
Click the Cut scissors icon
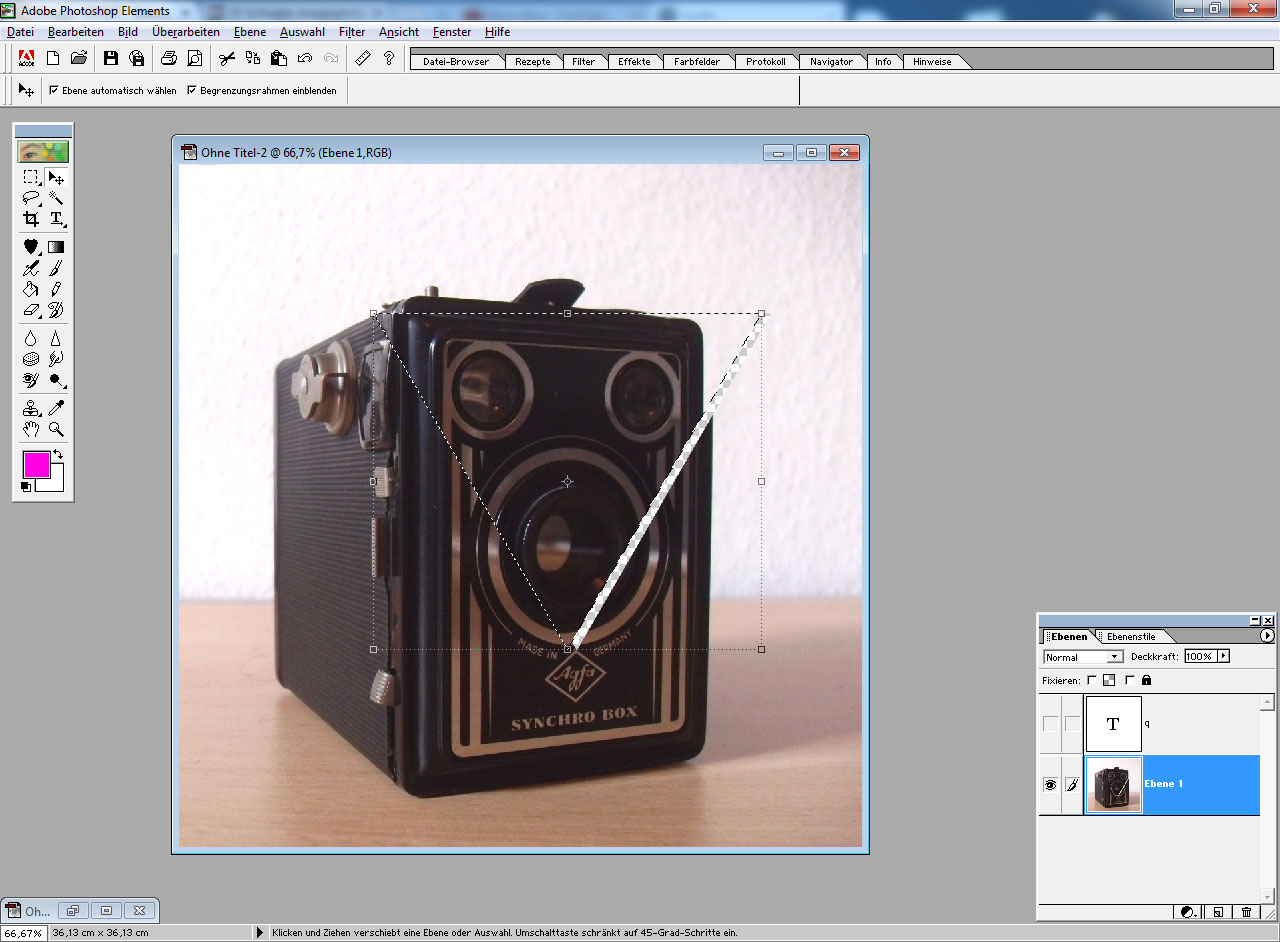click(x=227, y=58)
